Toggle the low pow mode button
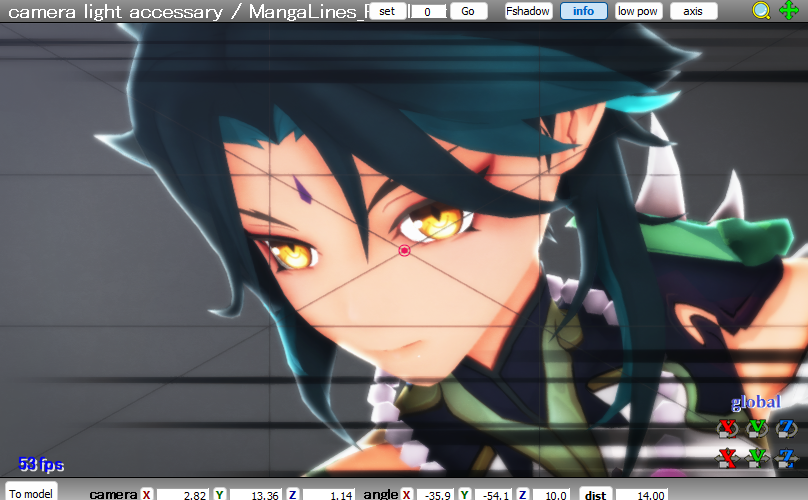808x500 pixels. 638,11
